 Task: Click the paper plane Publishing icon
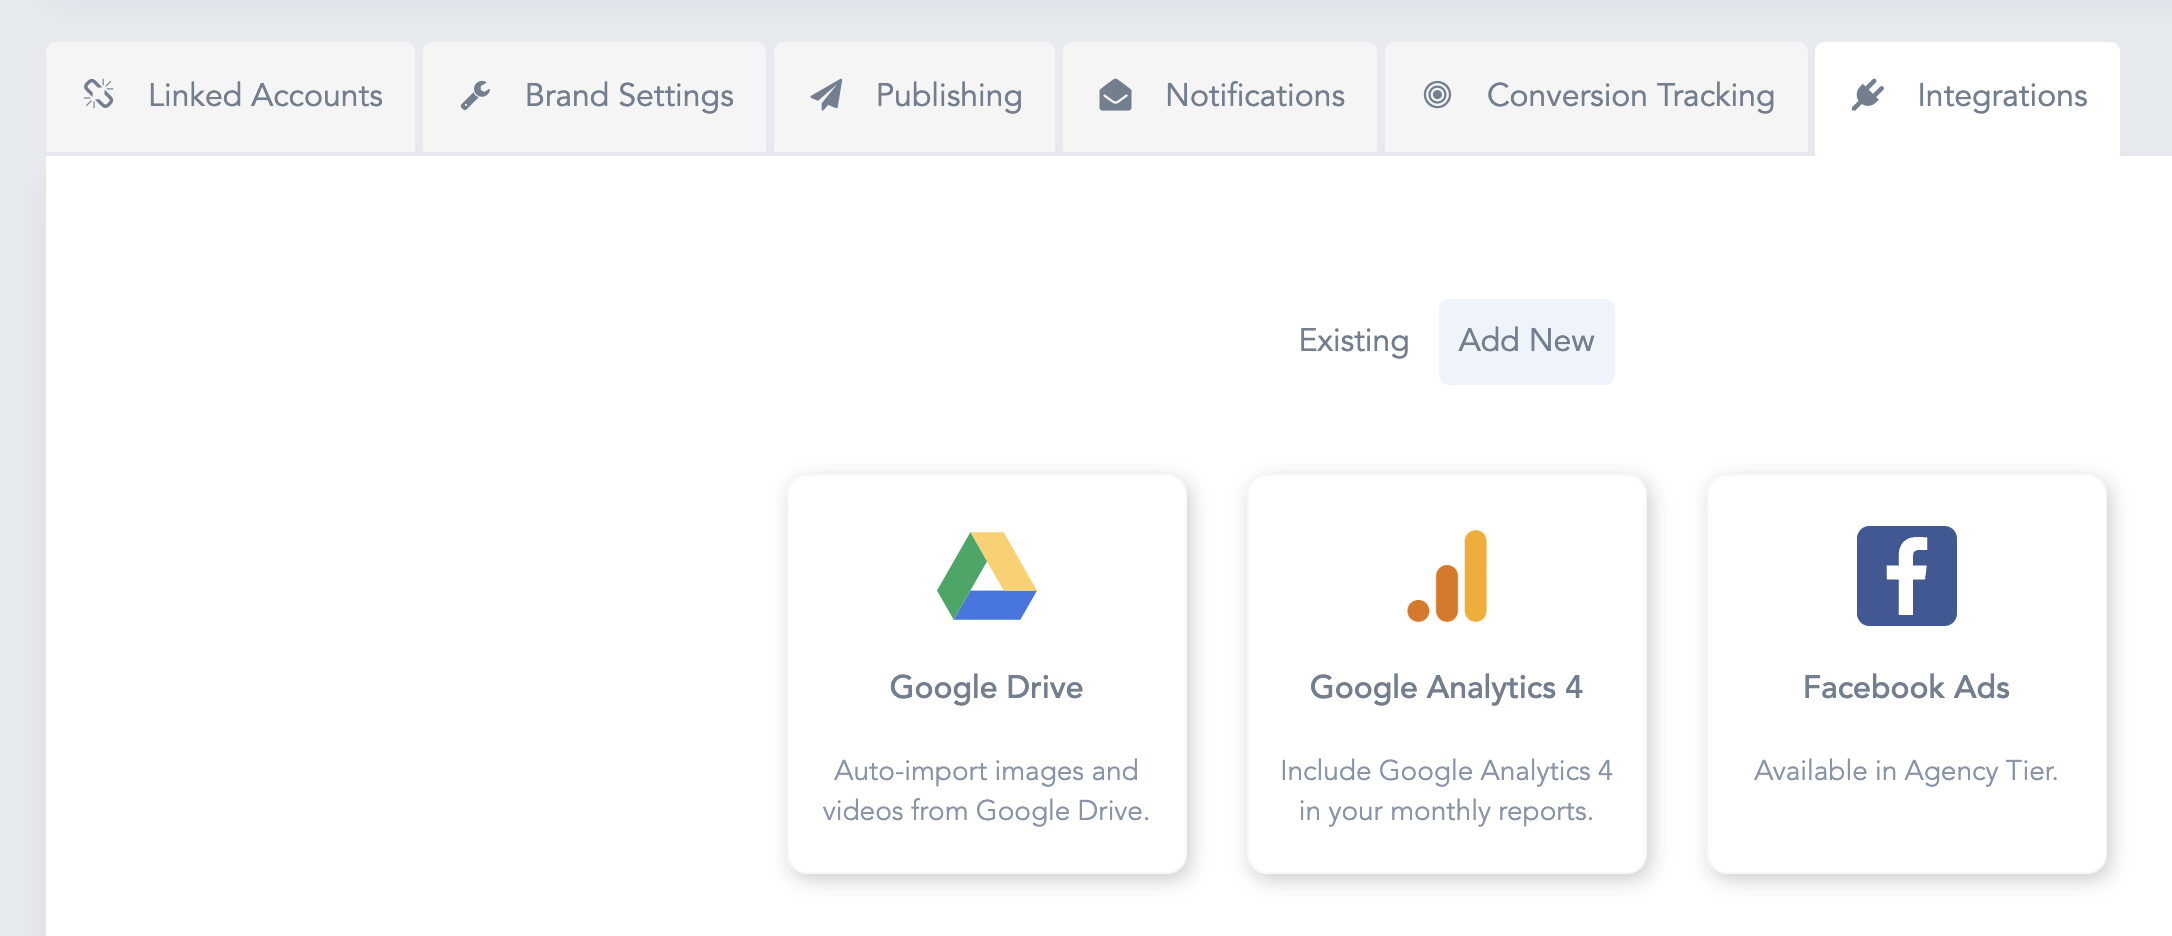(x=826, y=95)
